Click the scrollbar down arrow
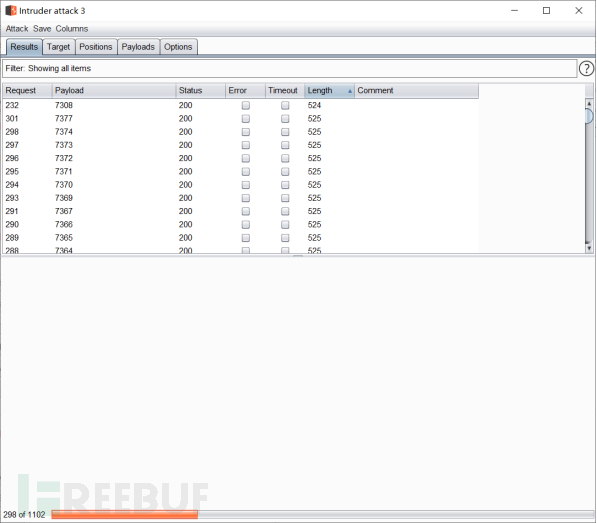This screenshot has height=523, width=597. (589, 248)
